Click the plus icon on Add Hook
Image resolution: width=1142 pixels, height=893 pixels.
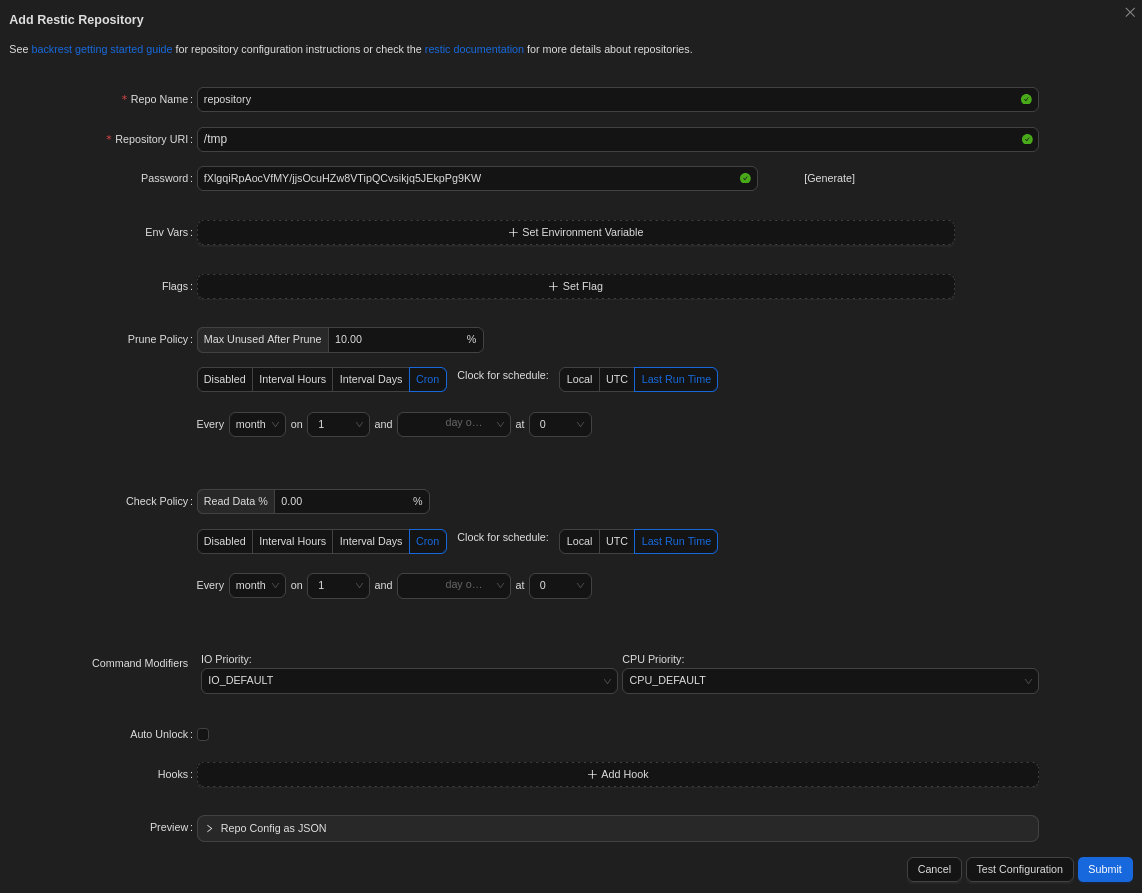tap(592, 775)
